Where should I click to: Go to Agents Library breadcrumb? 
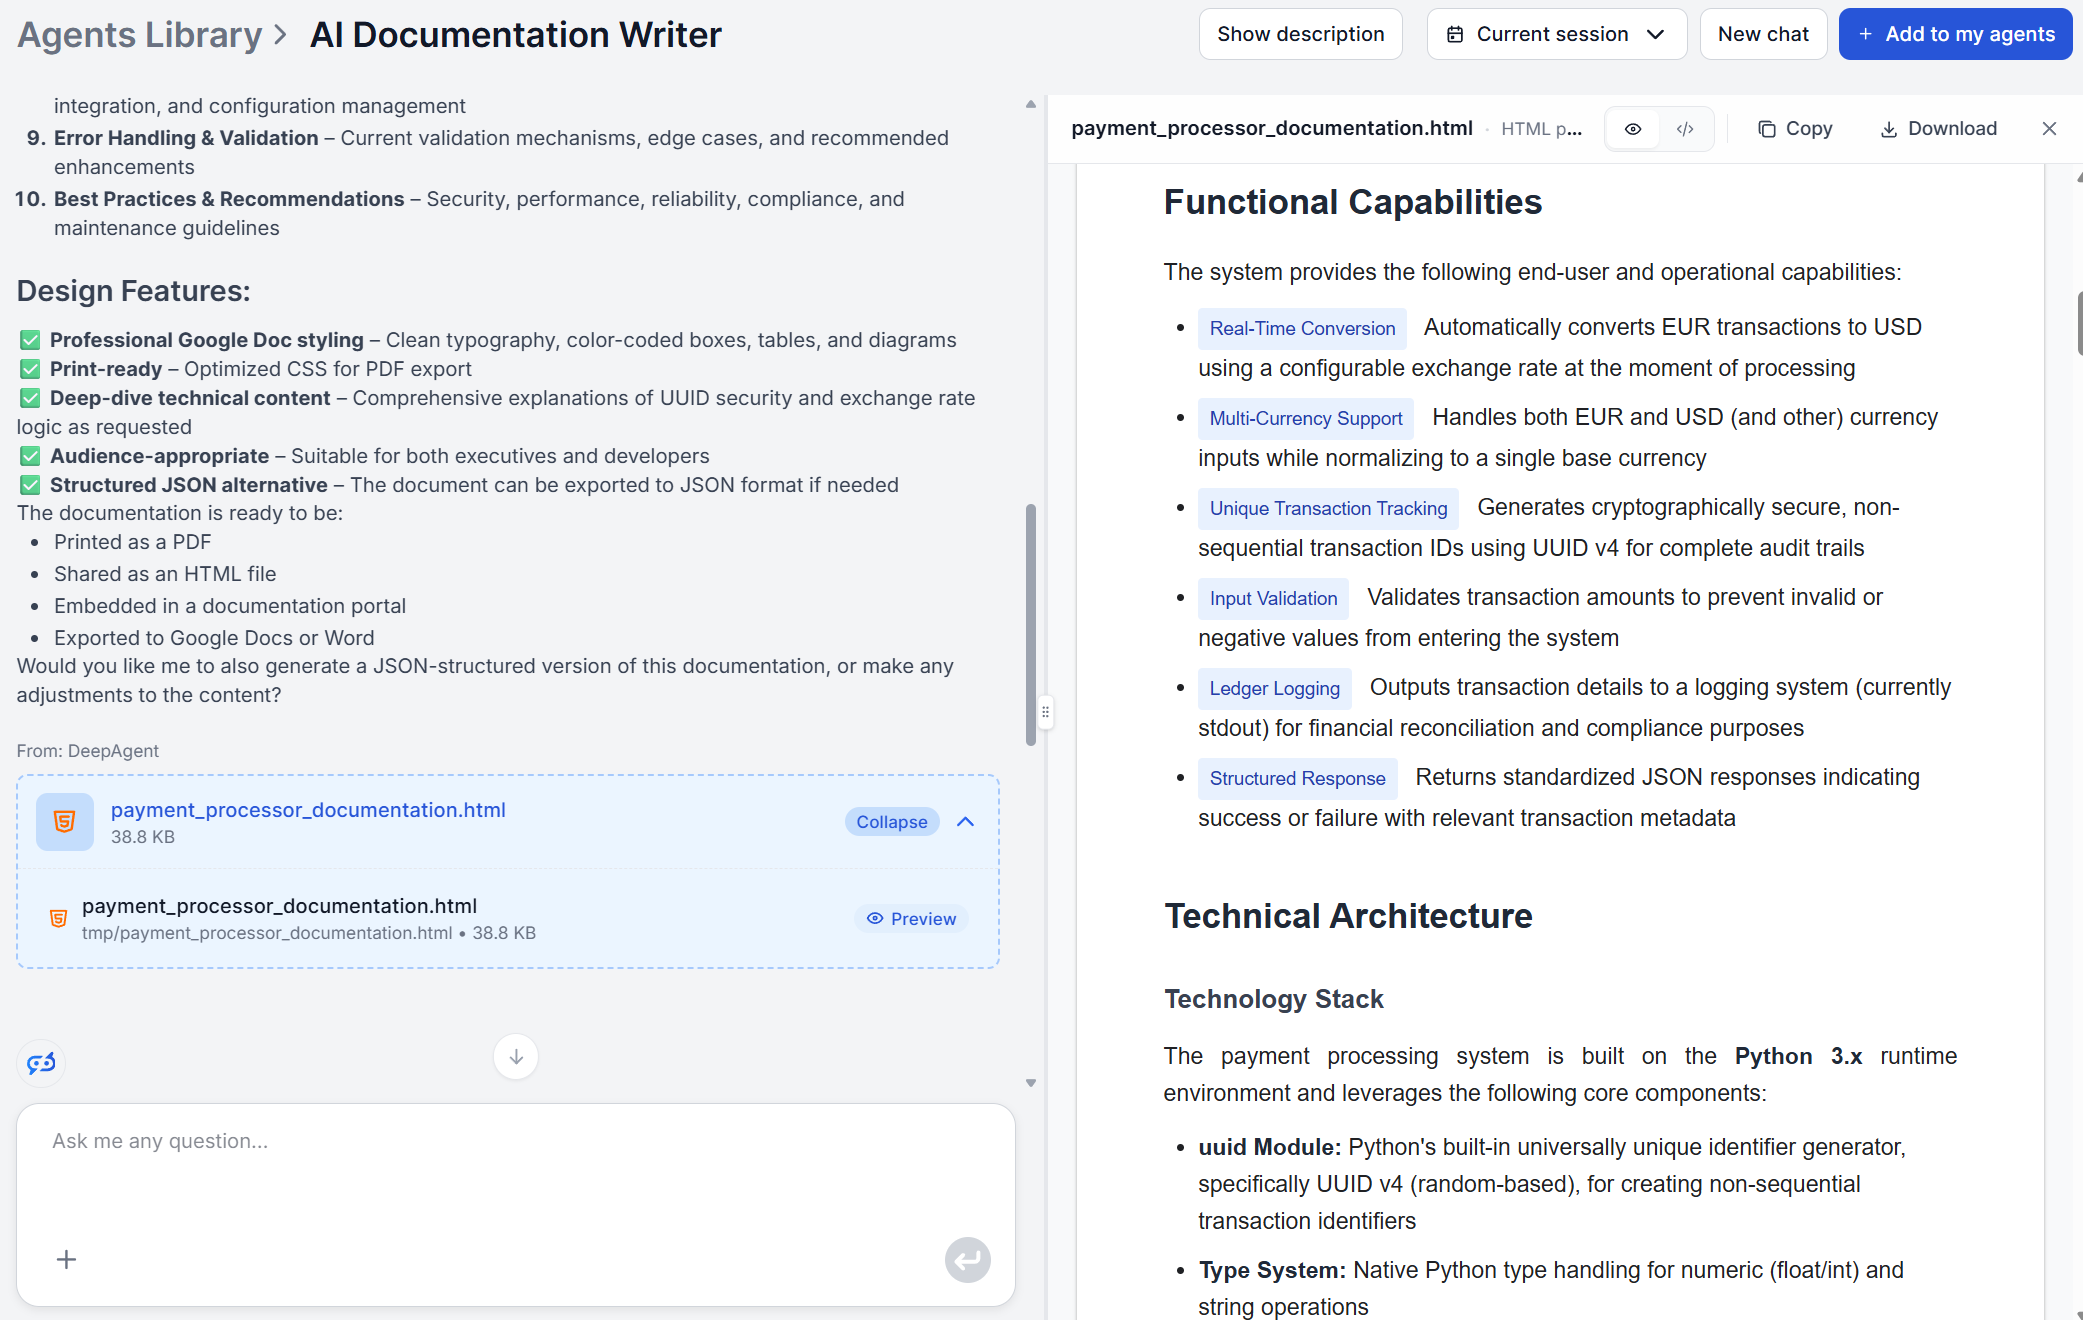tap(139, 35)
